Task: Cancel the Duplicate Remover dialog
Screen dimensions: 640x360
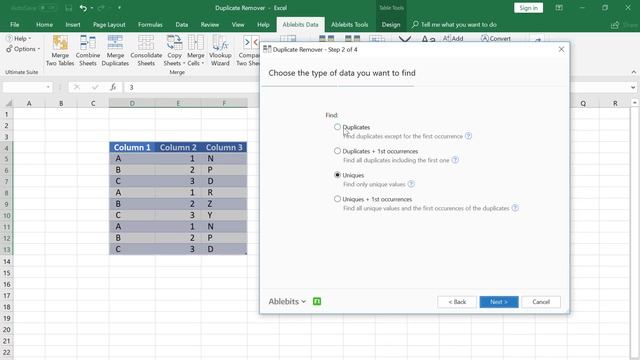Action: (x=541, y=302)
